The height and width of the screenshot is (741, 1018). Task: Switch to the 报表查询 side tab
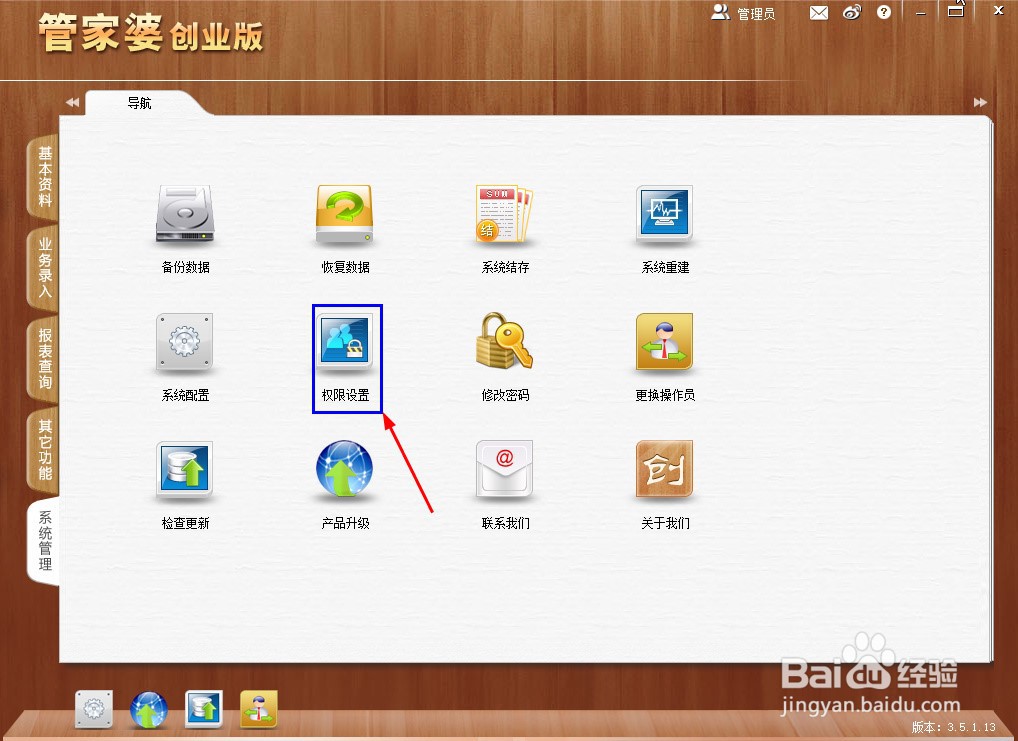pyautogui.click(x=44, y=358)
